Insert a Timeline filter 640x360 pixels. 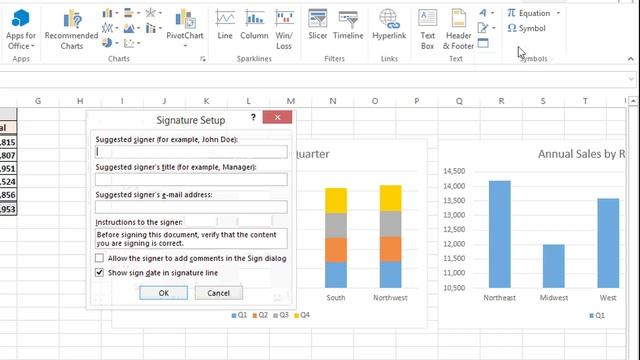(348, 24)
